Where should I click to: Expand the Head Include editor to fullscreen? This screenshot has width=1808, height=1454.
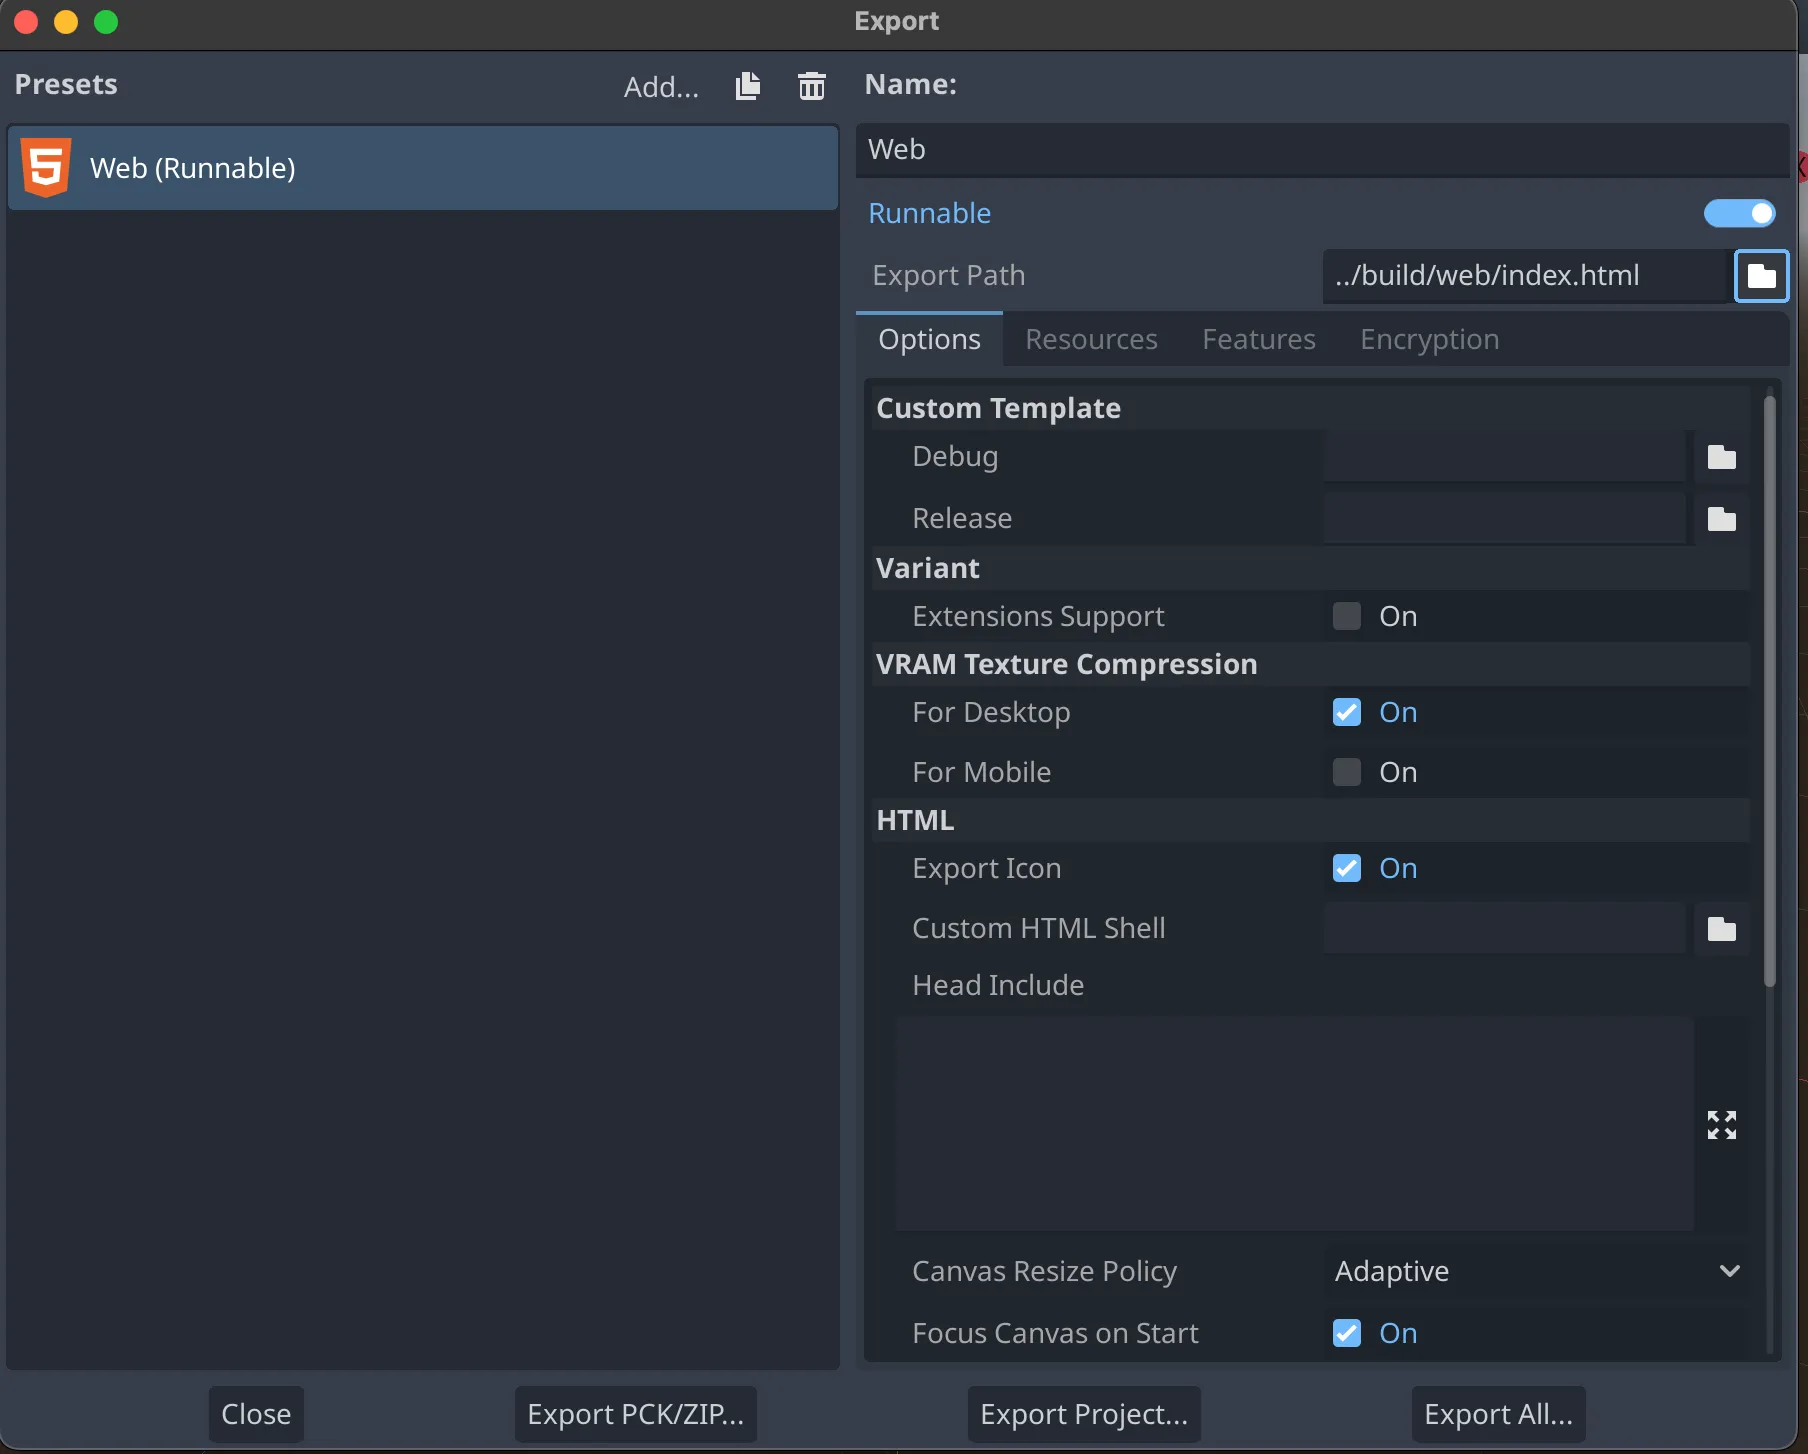click(1721, 1125)
